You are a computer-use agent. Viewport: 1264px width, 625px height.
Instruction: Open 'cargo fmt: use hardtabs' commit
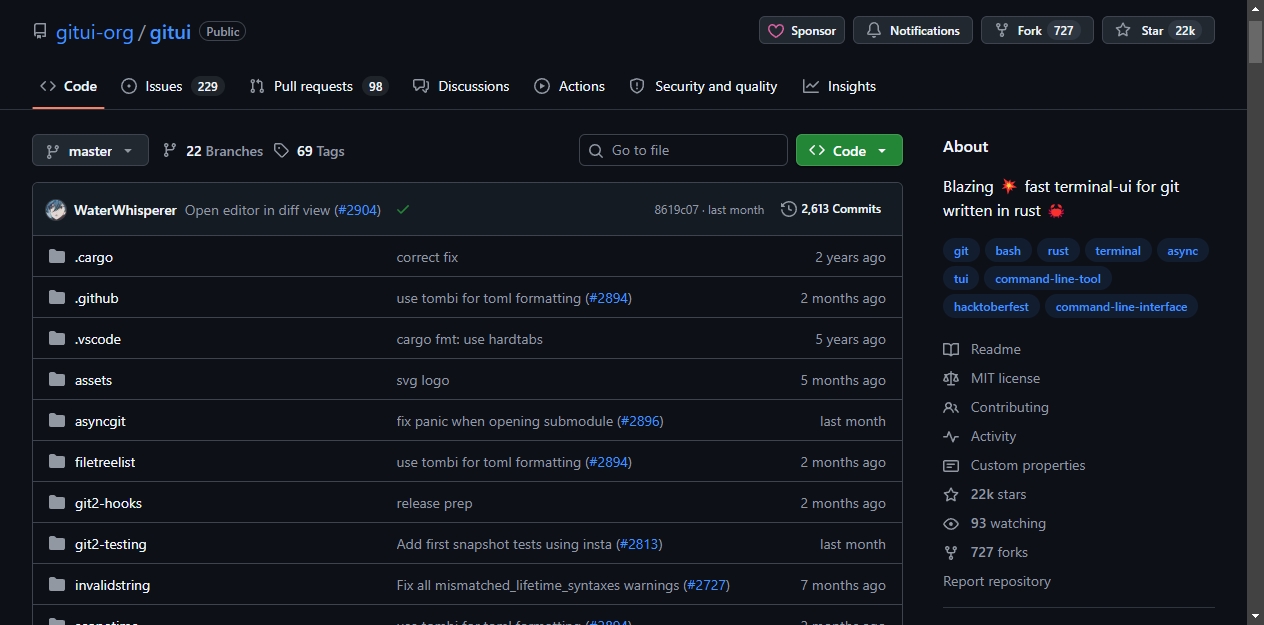pyautogui.click(x=470, y=339)
